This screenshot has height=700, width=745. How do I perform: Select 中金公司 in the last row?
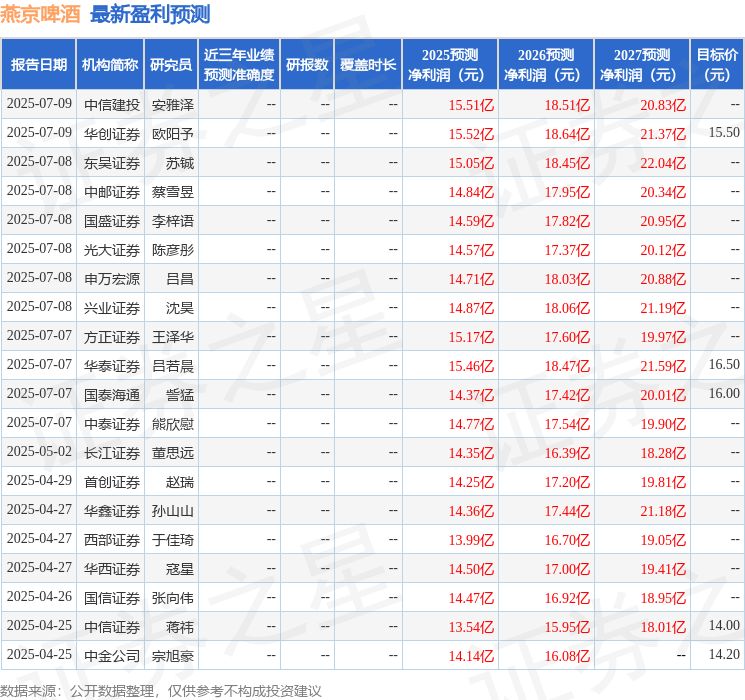click(112, 656)
